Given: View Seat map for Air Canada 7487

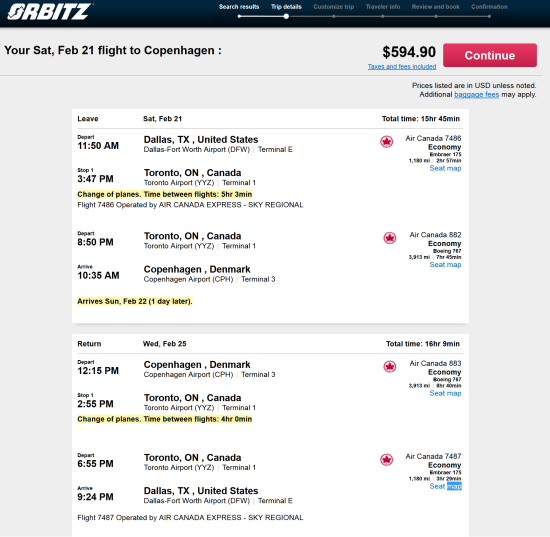Looking at the screenshot, I should click(445, 486).
